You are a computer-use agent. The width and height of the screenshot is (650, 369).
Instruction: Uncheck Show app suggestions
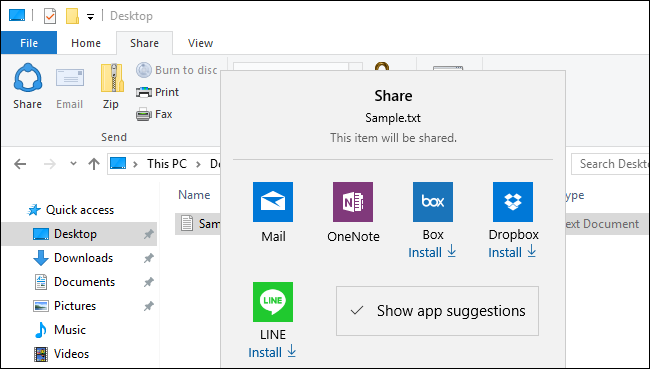click(x=437, y=311)
